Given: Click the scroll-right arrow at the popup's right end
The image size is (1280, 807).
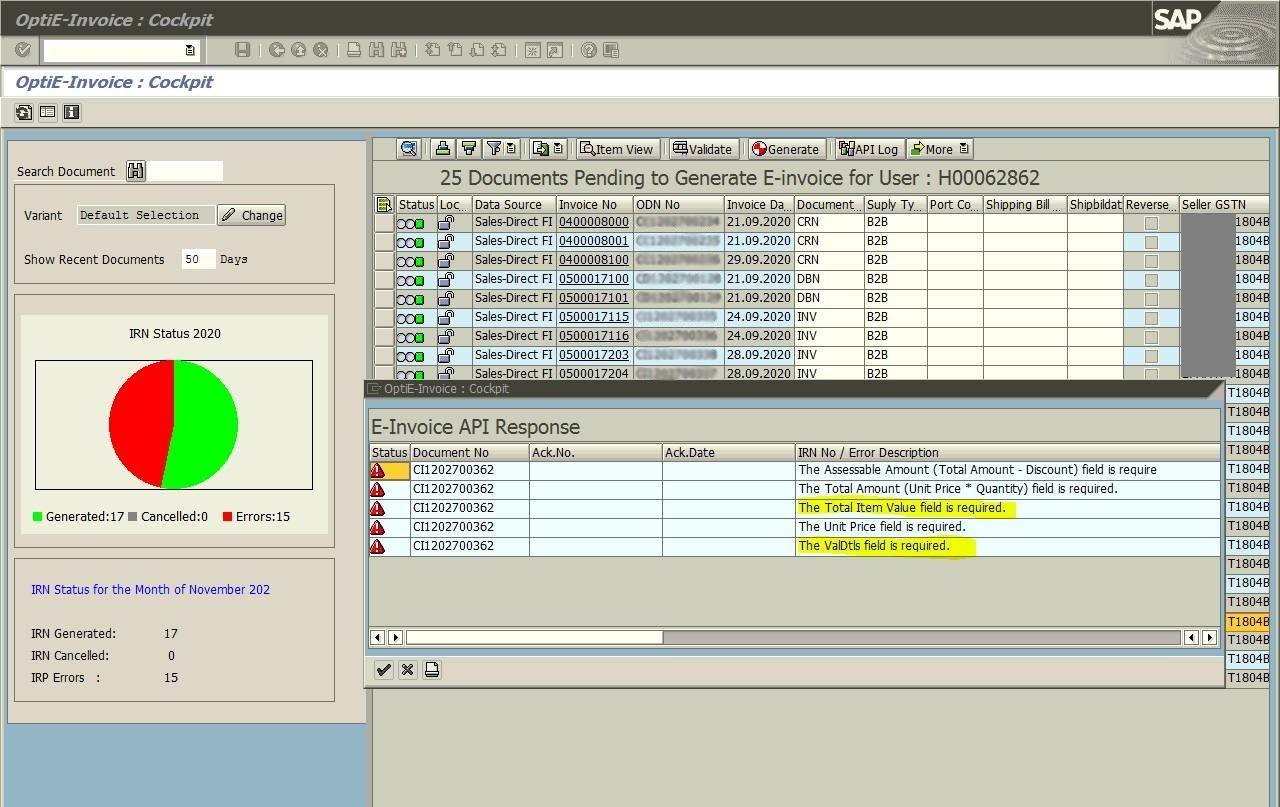Looking at the screenshot, I should [1209, 637].
